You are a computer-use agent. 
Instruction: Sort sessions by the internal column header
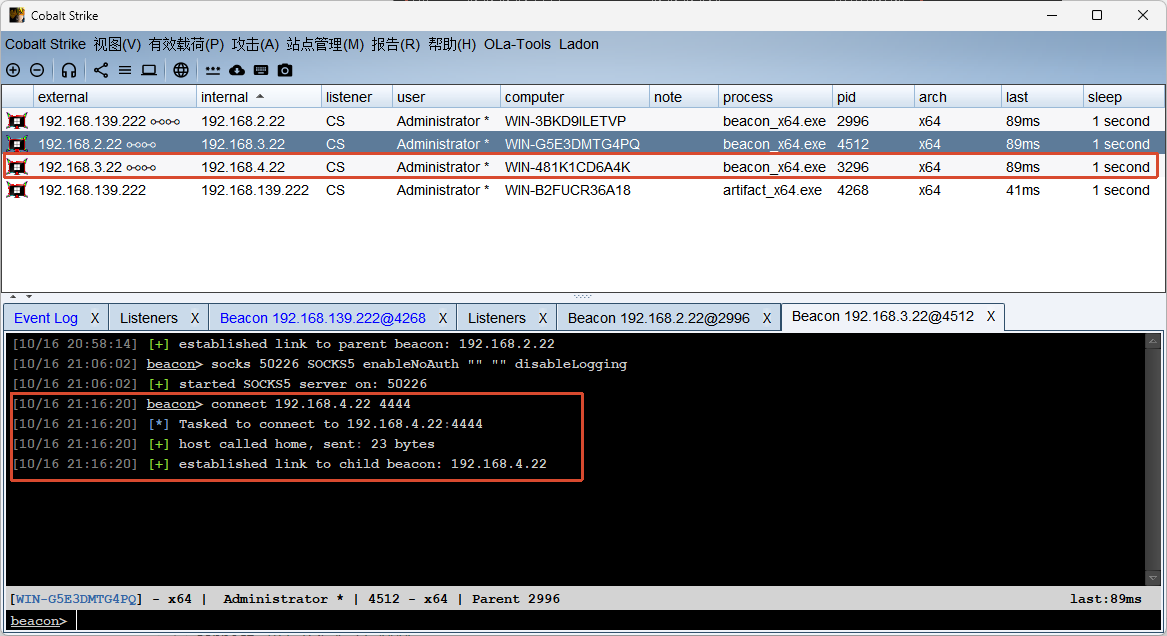(258, 97)
